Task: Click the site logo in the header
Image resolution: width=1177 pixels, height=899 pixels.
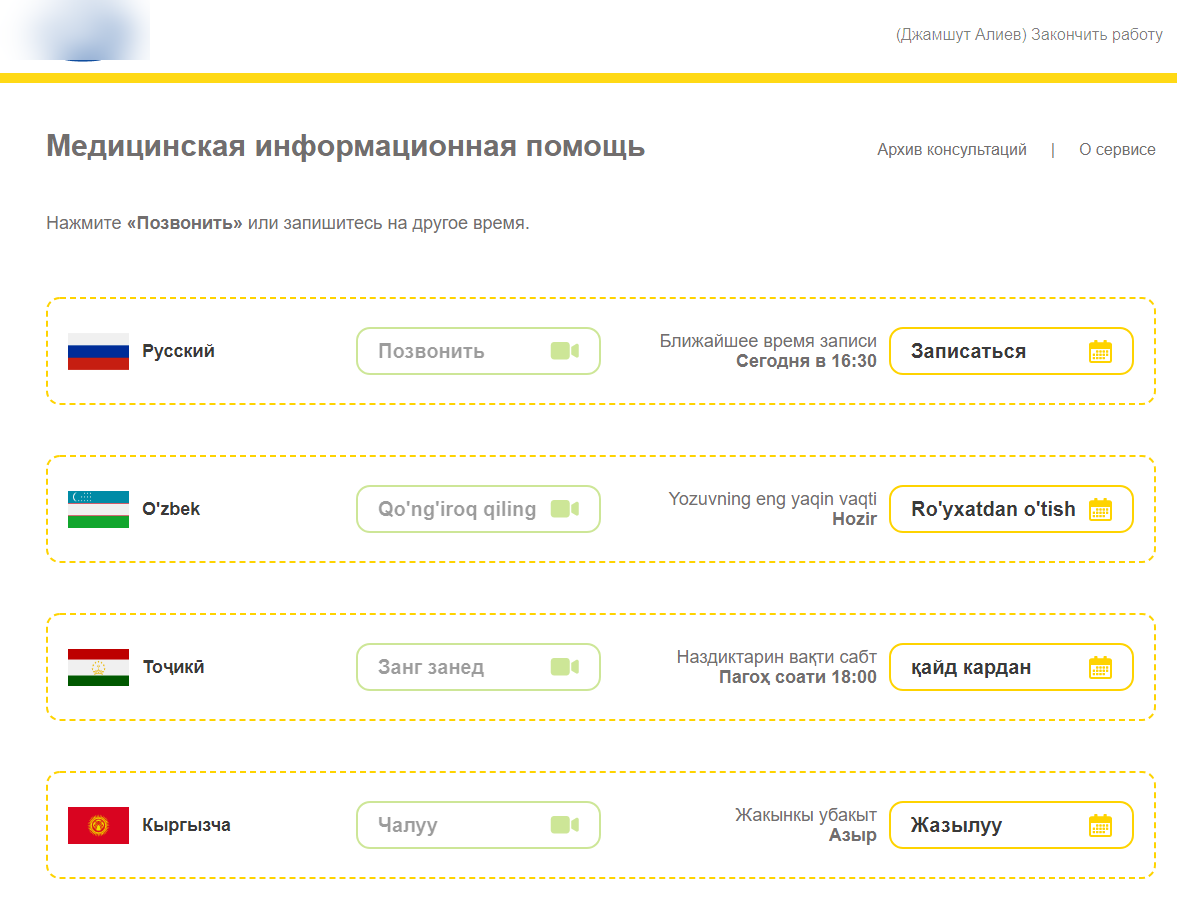Action: tap(75, 31)
